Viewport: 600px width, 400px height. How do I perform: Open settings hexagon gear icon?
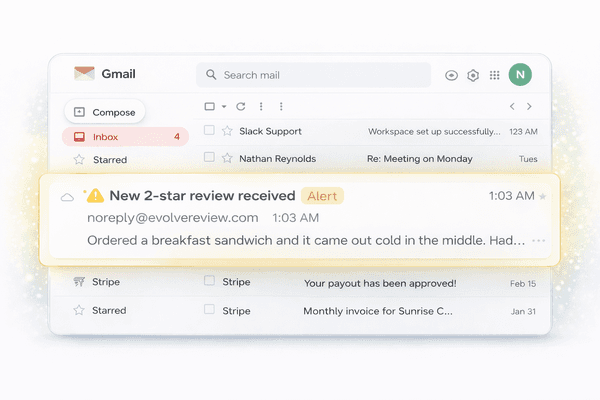click(x=473, y=75)
